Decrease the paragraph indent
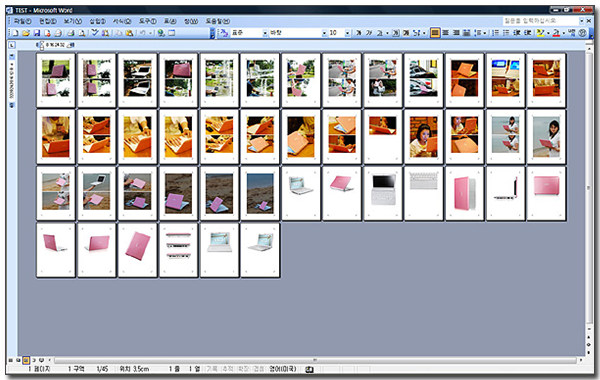The width and height of the screenshot is (600, 380). pos(517,33)
